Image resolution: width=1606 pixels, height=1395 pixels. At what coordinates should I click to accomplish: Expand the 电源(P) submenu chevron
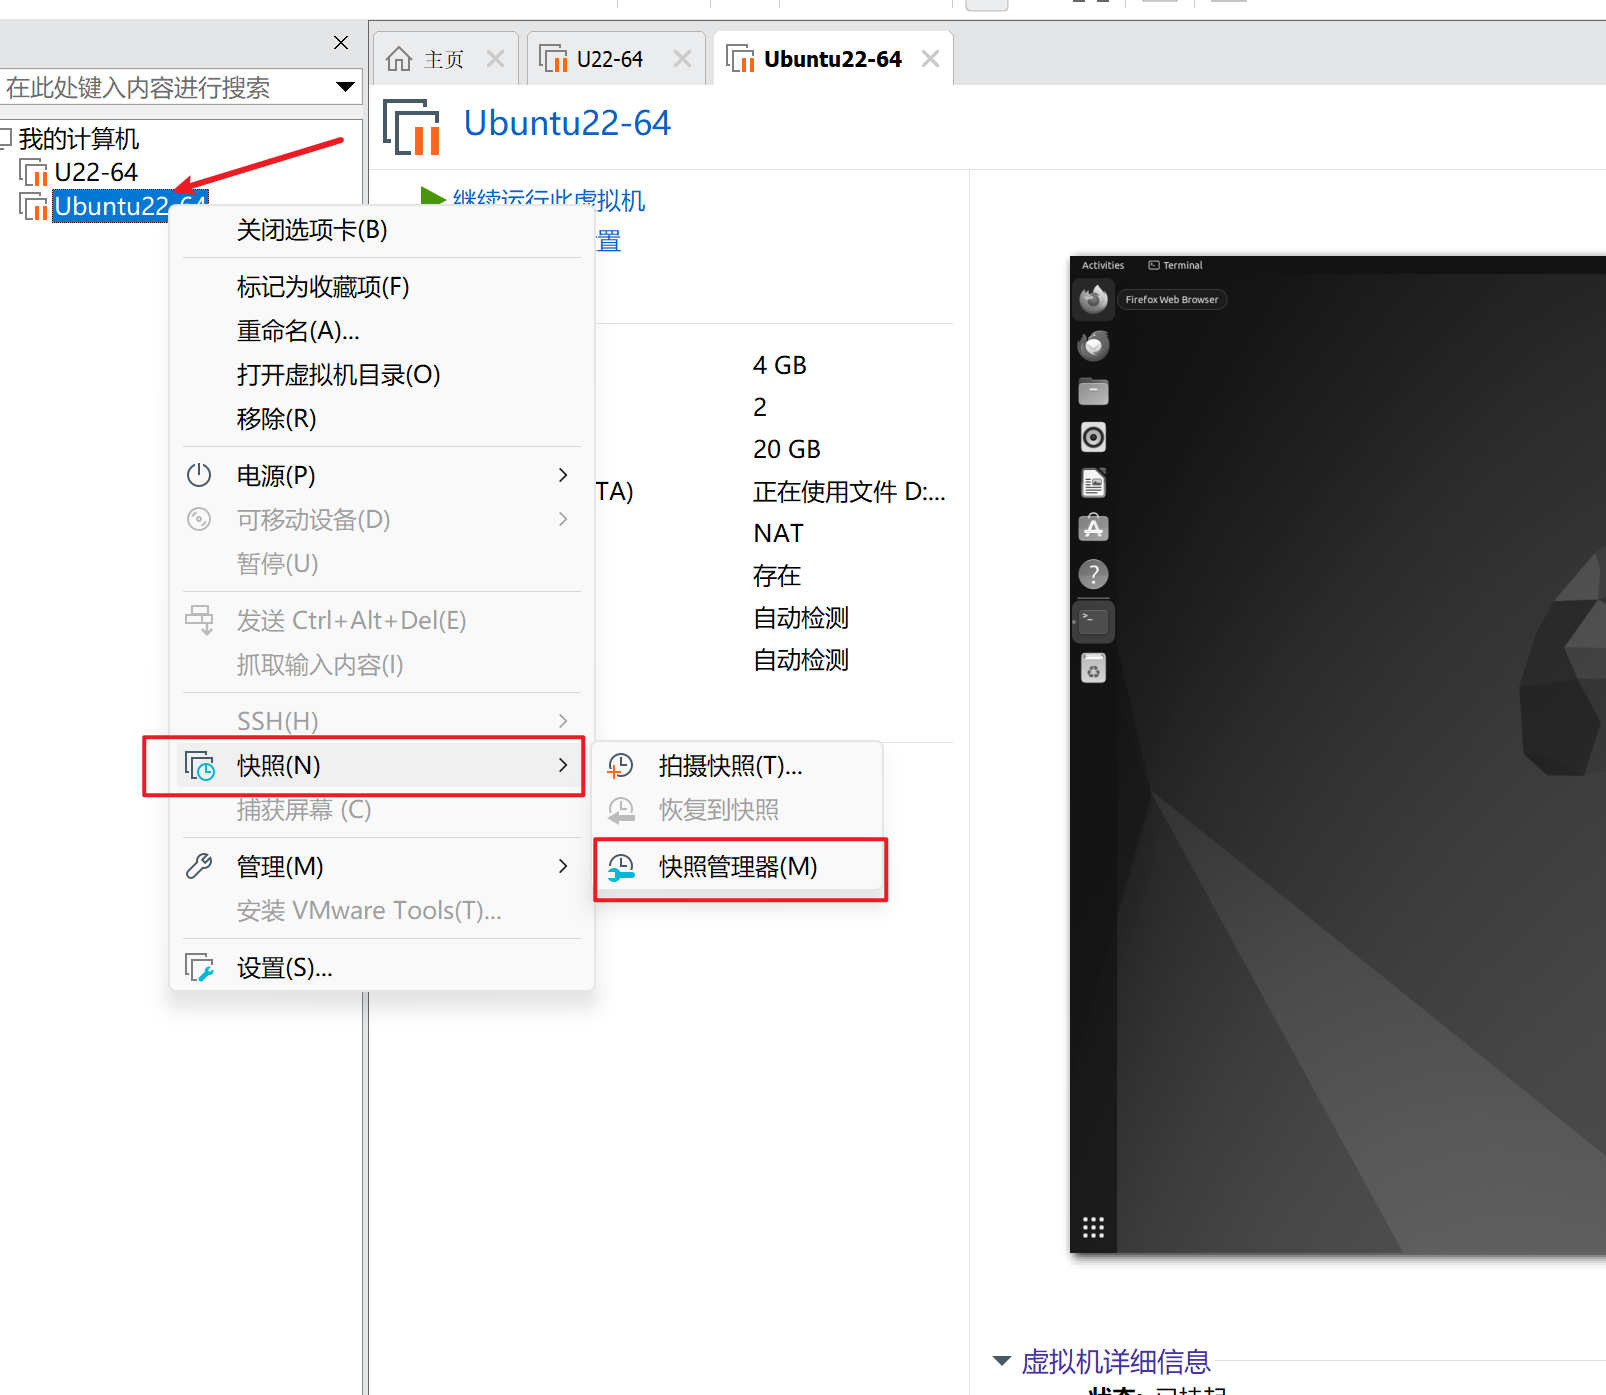pyautogui.click(x=562, y=475)
